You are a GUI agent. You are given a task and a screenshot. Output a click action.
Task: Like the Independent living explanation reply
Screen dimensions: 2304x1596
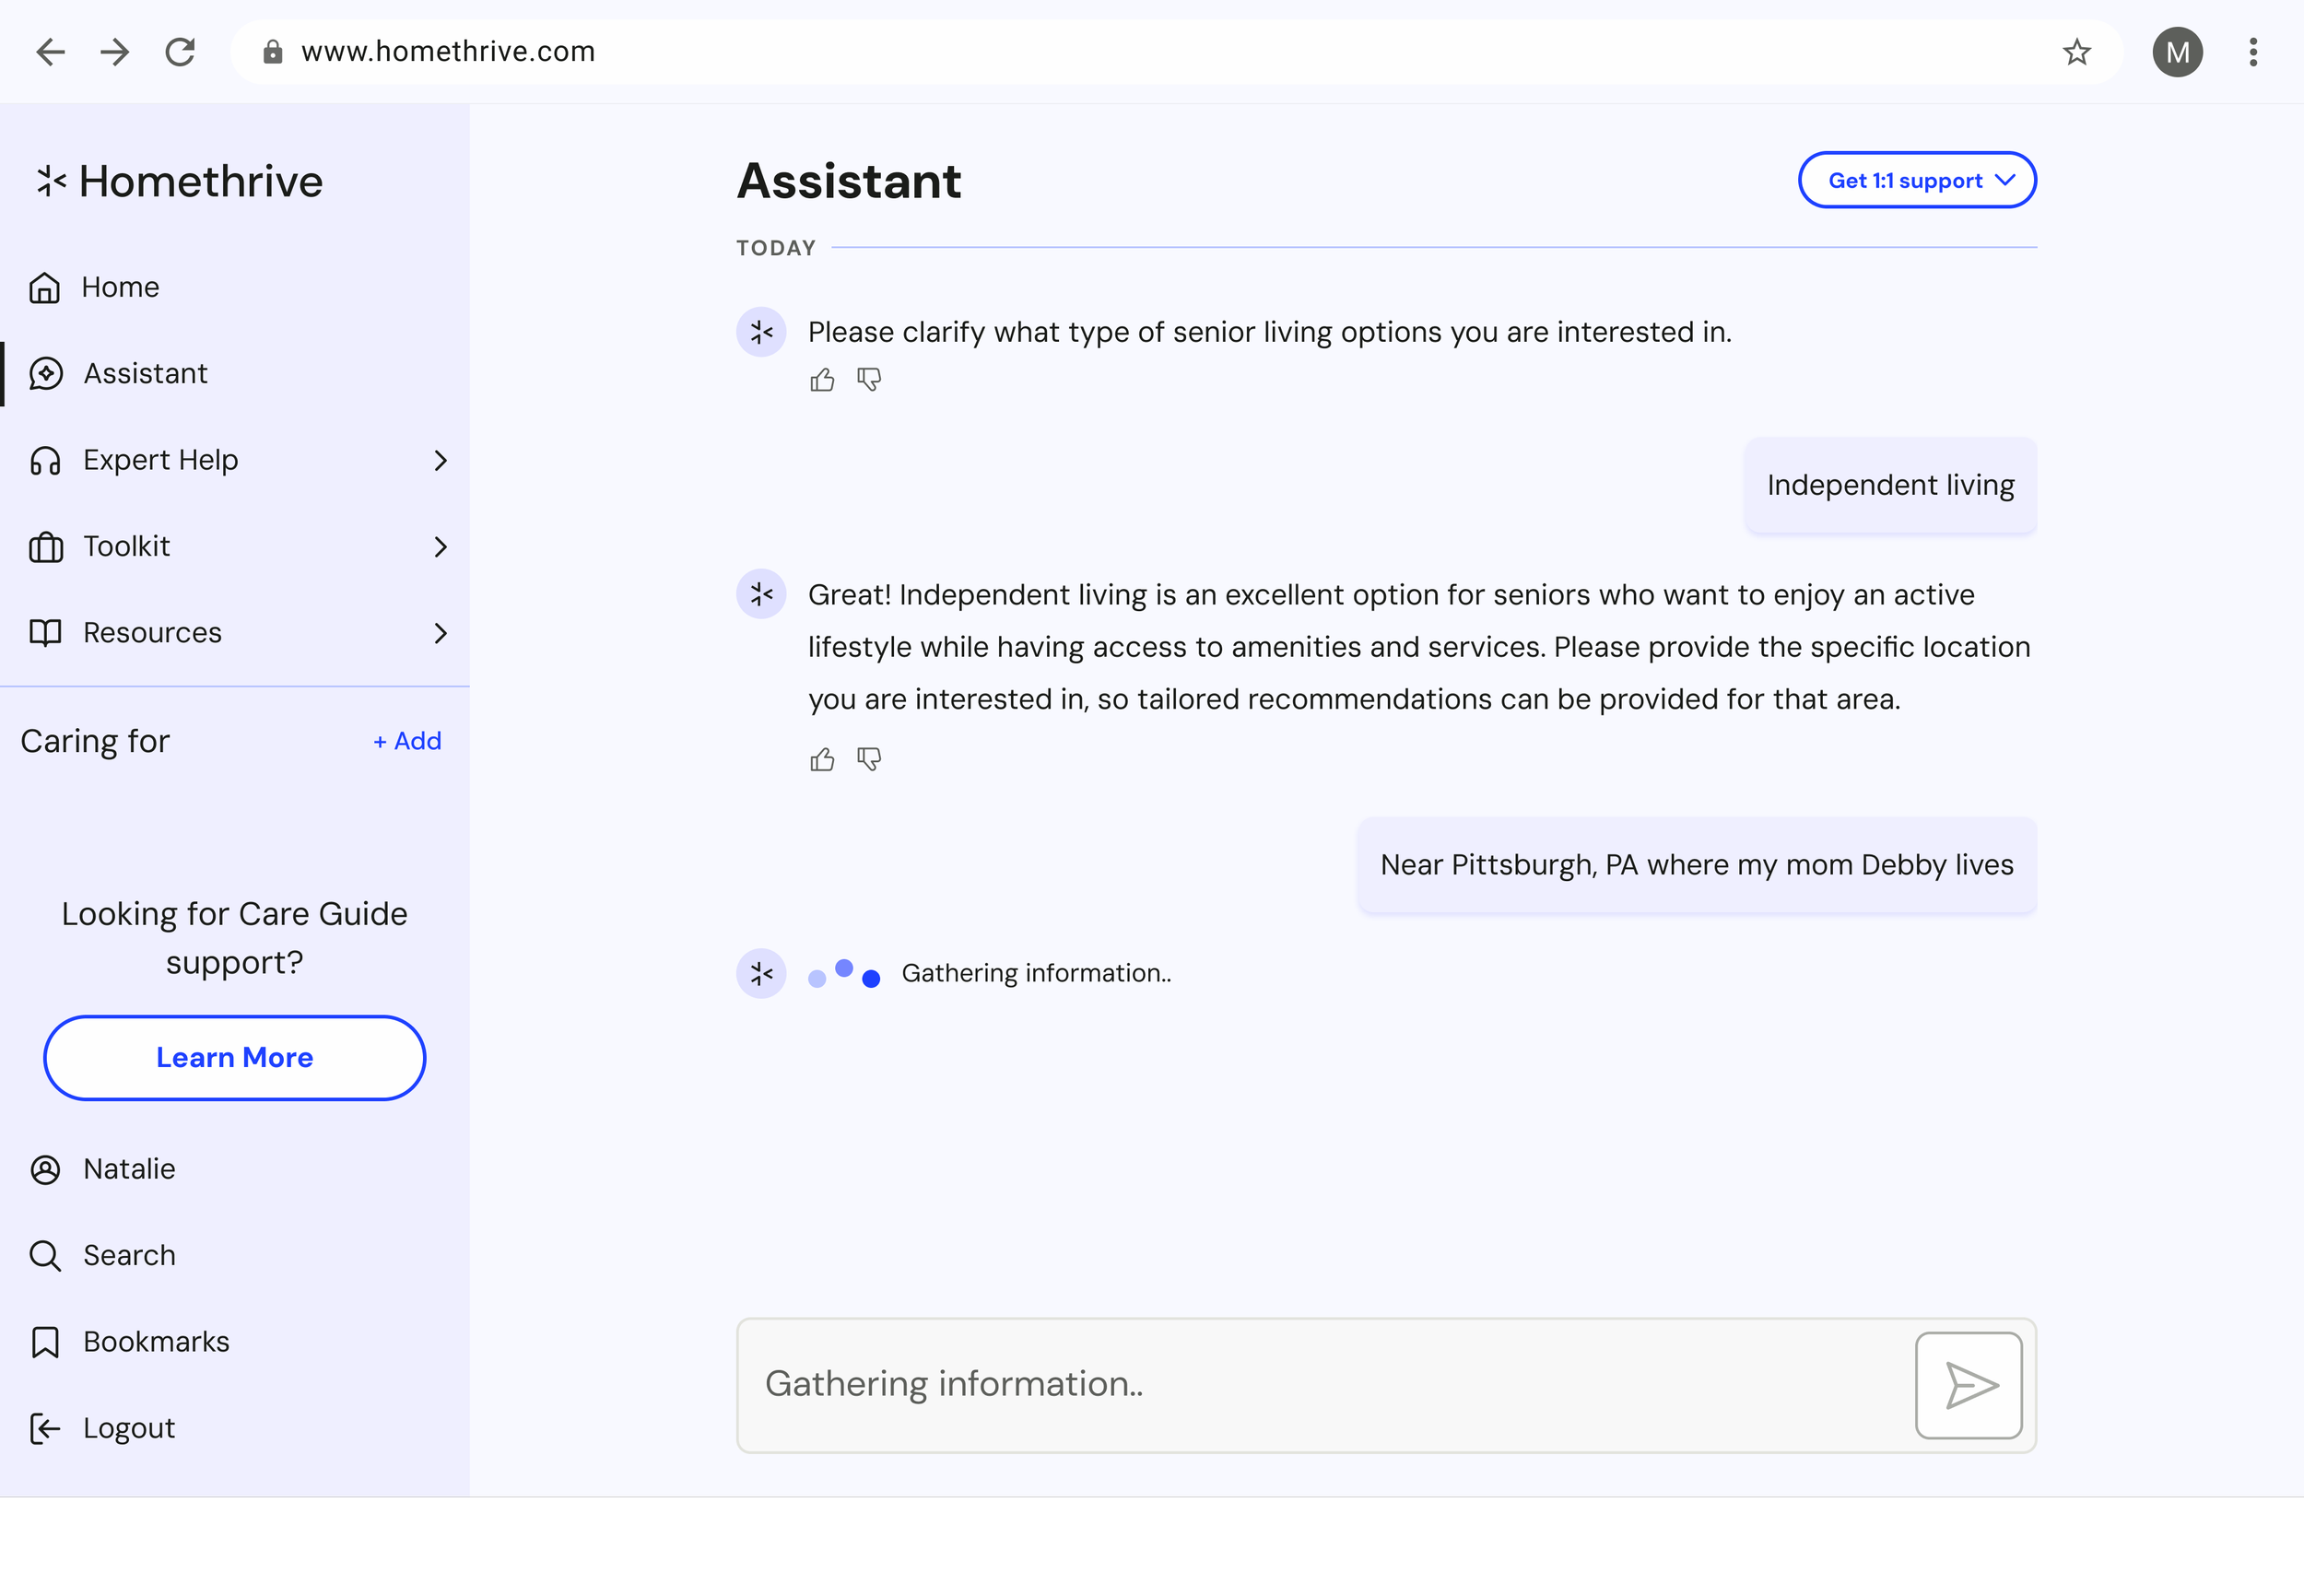pyautogui.click(x=822, y=760)
